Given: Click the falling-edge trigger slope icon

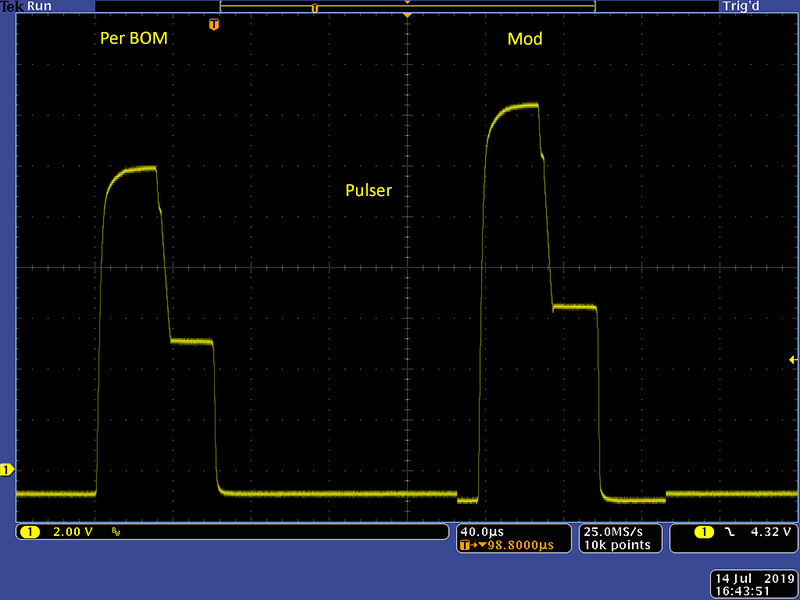Looking at the screenshot, I should coord(730,532).
